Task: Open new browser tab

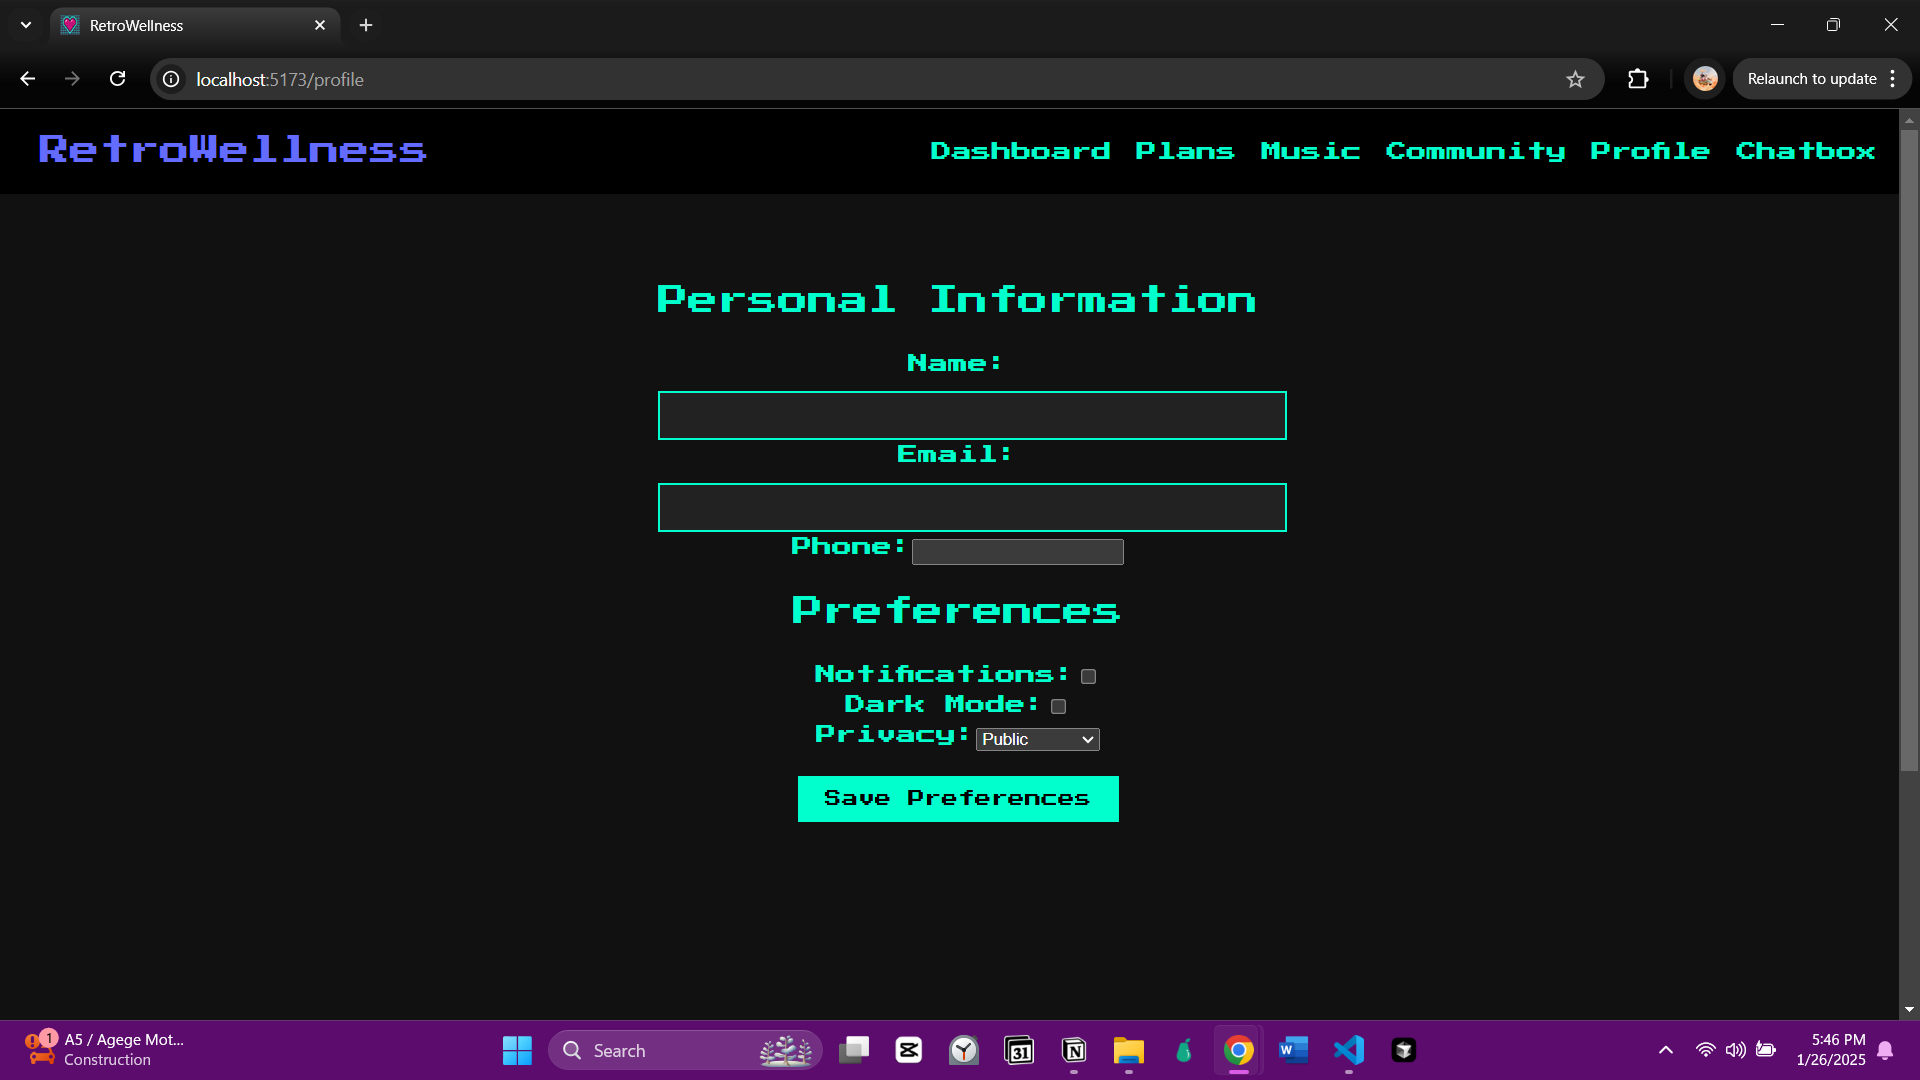Action: tap(366, 25)
